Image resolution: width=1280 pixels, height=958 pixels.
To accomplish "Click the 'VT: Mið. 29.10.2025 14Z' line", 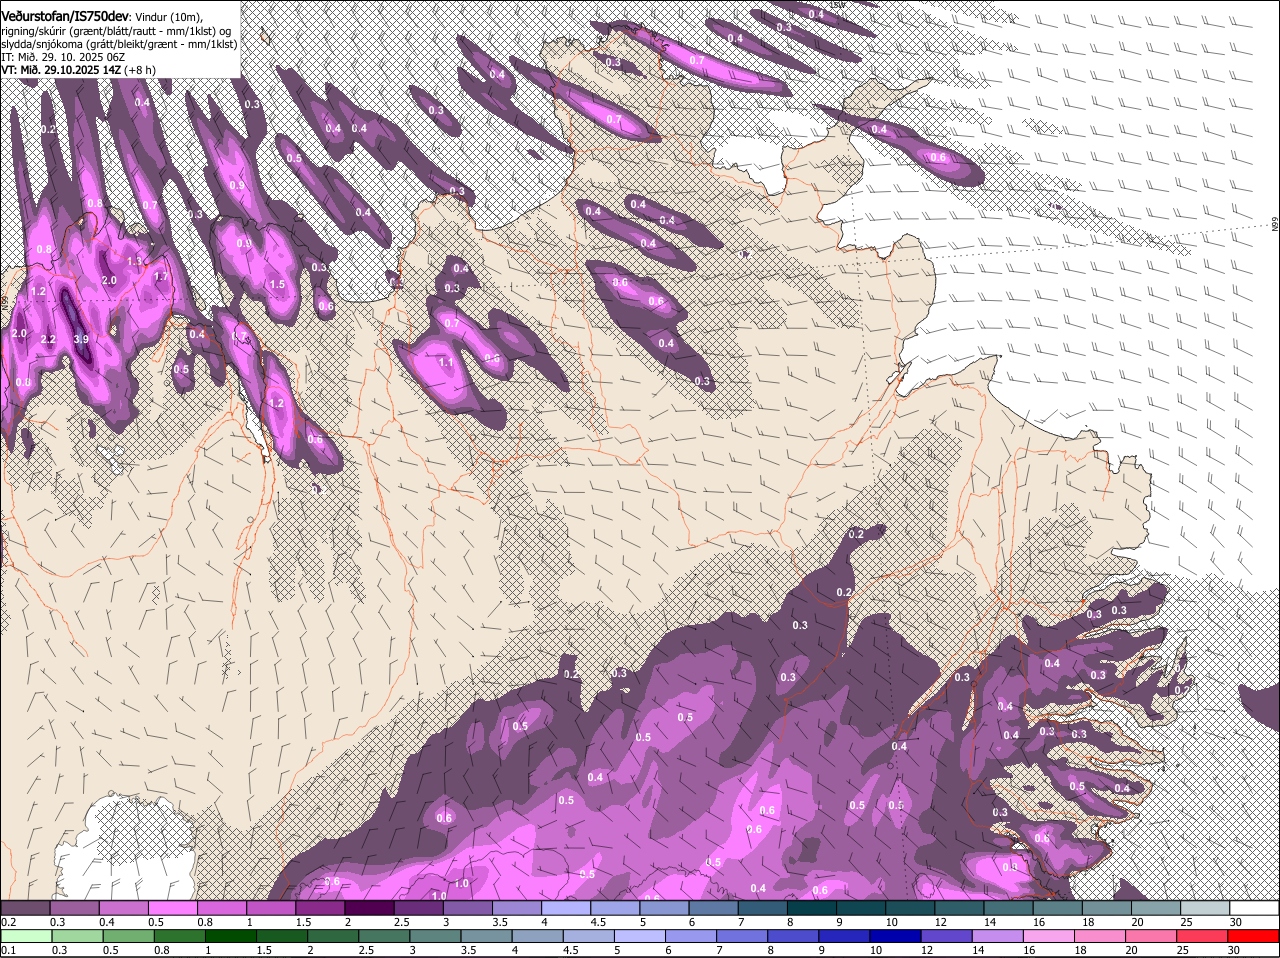I will click(x=61, y=70).
